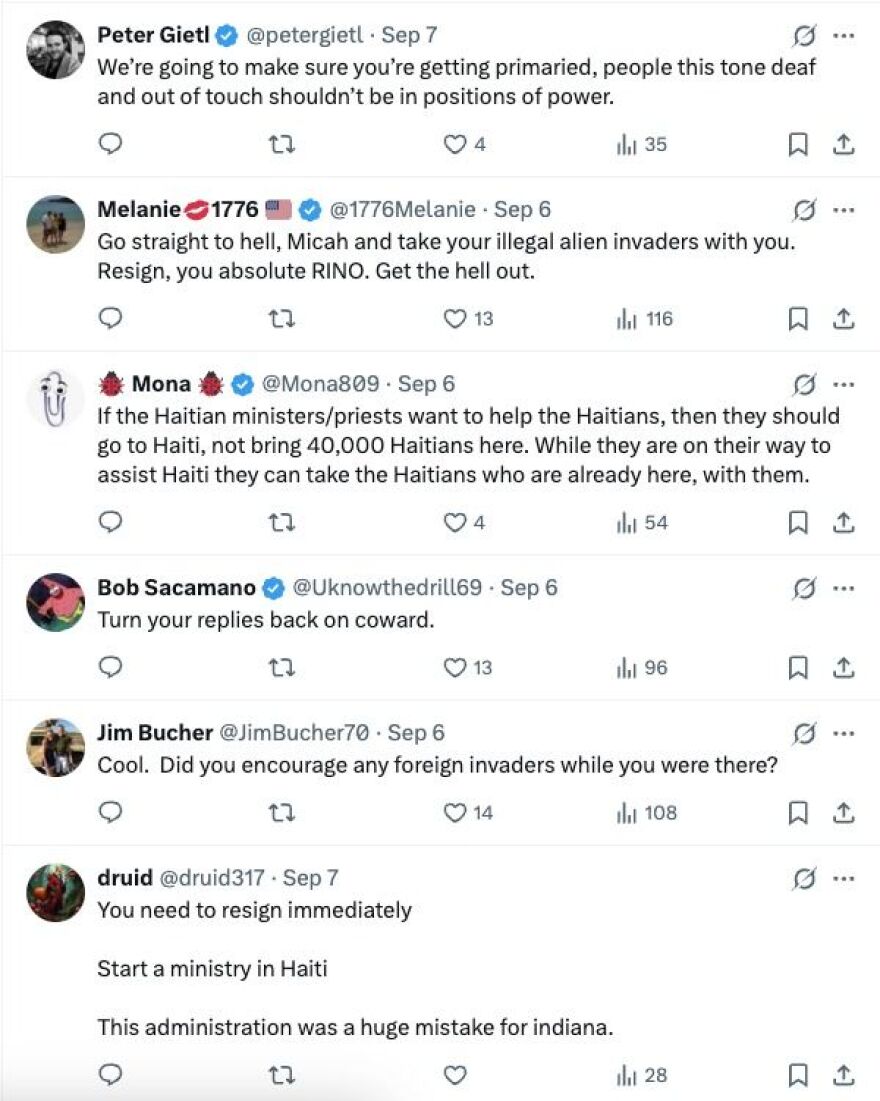Image resolution: width=880 pixels, height=1101 pixels.
Task: Unlike Bob Sacamano's tweet
Action: [x=454, y=667]
